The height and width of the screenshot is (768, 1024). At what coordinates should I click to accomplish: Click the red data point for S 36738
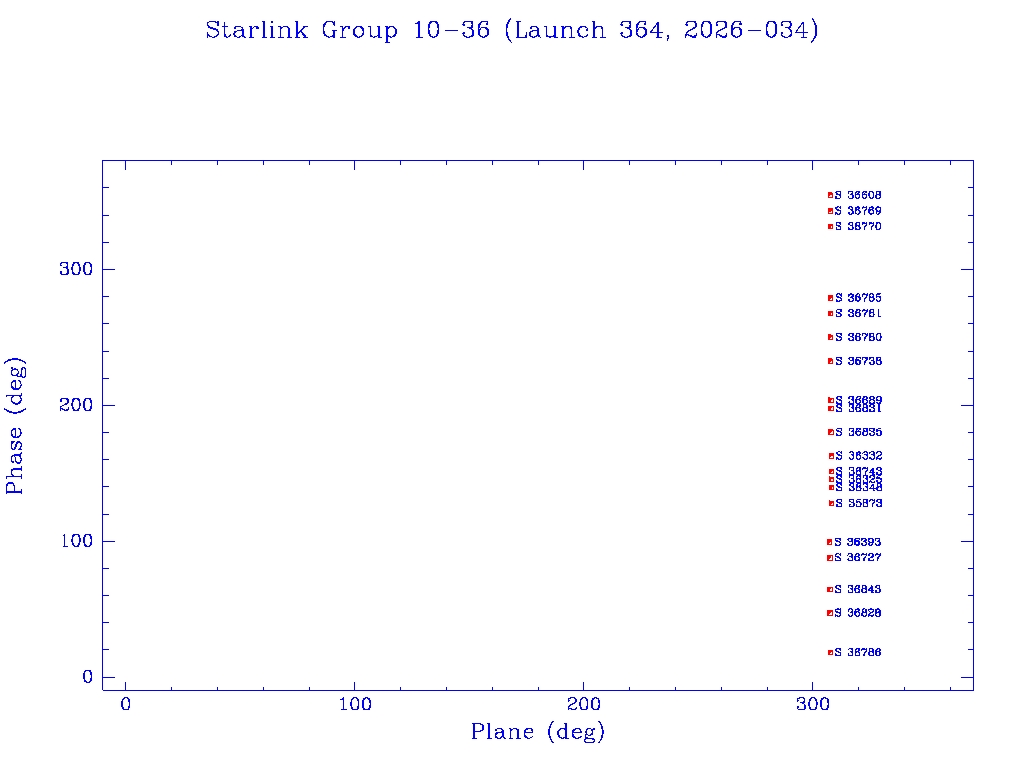(830, 361)
